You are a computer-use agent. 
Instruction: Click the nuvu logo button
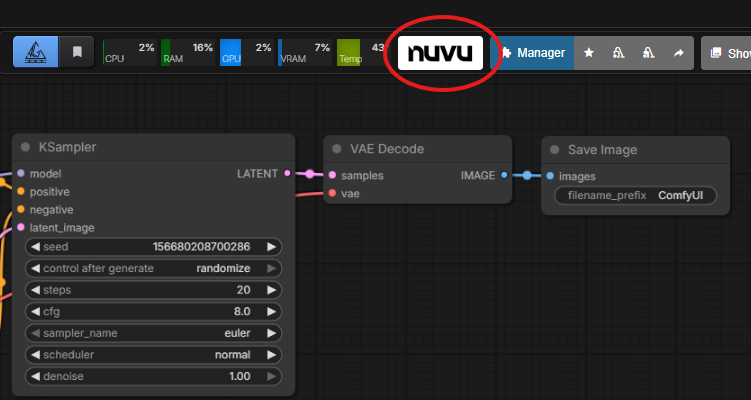pos(440,53)
